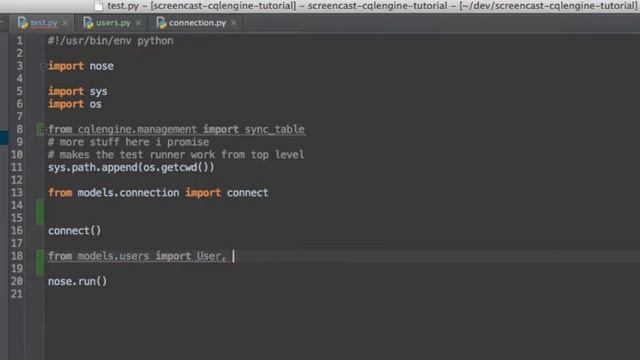Click 'sync_table' in the cqlengine import line
This screenshot has width=640, height=360.
tap(275, 129)
